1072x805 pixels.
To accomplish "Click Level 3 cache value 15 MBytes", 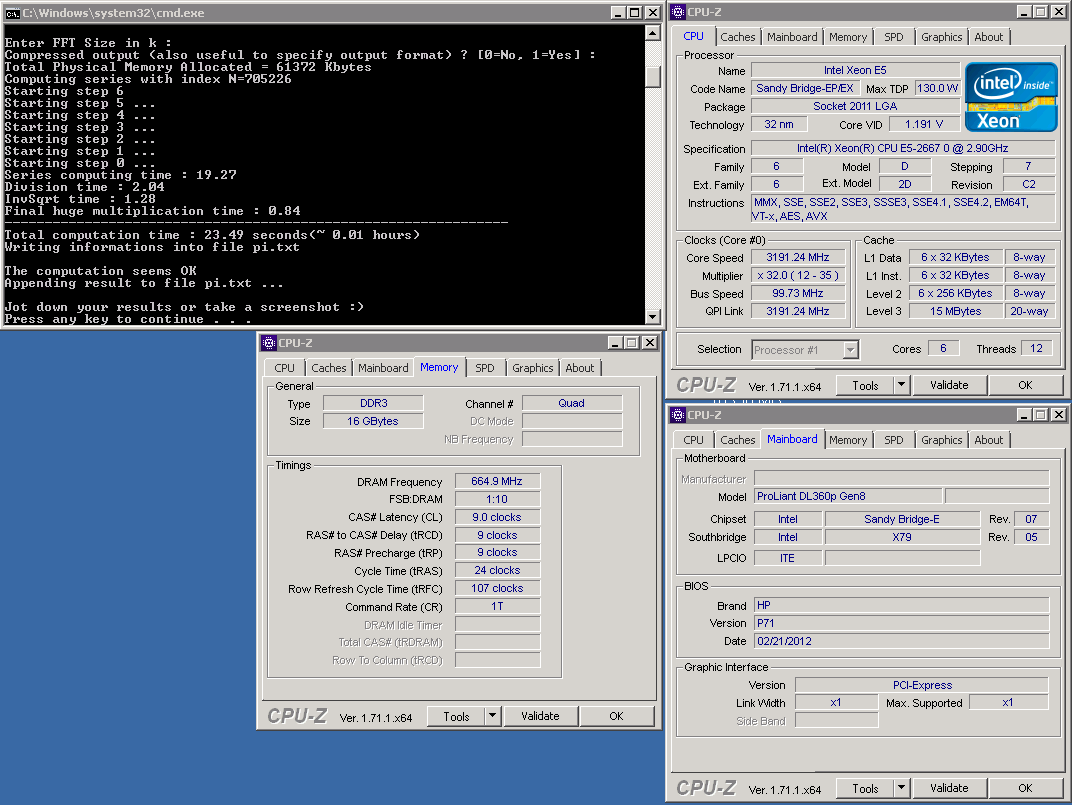I will click(955, 311).
